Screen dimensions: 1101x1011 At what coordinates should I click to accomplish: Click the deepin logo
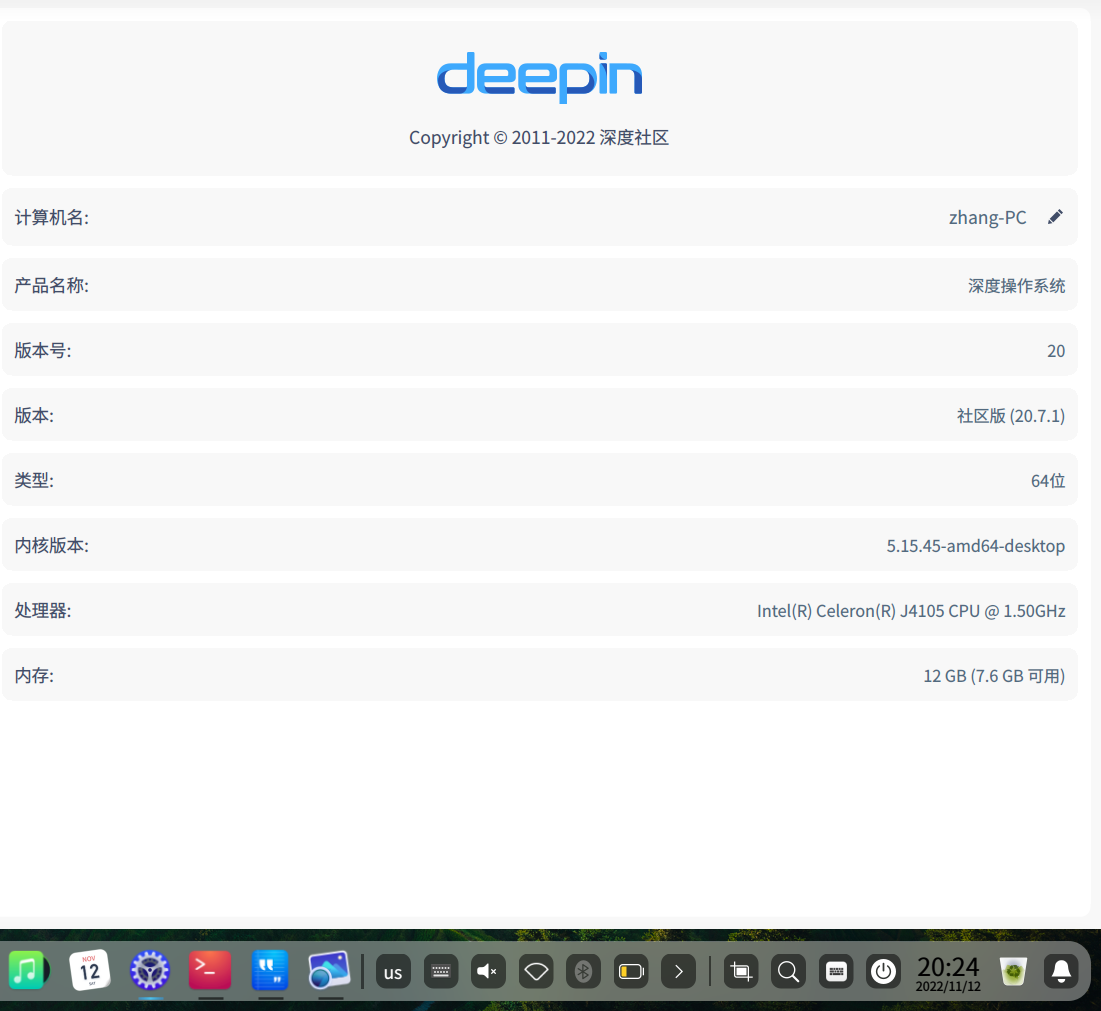click(539, 77)
